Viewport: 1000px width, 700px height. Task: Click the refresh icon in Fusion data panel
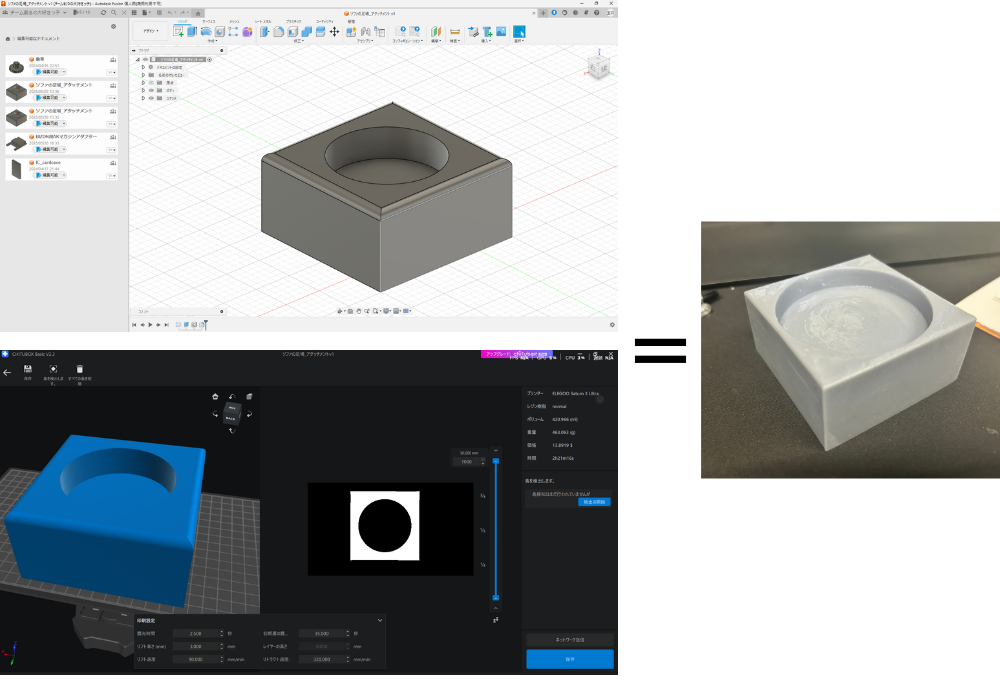pyautogui.click(x=104, y=12)
